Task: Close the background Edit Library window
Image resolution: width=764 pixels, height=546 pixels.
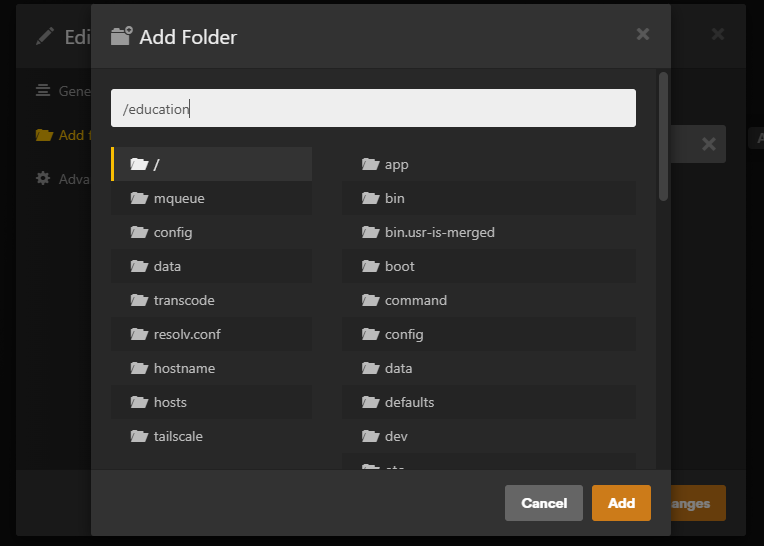Action: (718, 34)
